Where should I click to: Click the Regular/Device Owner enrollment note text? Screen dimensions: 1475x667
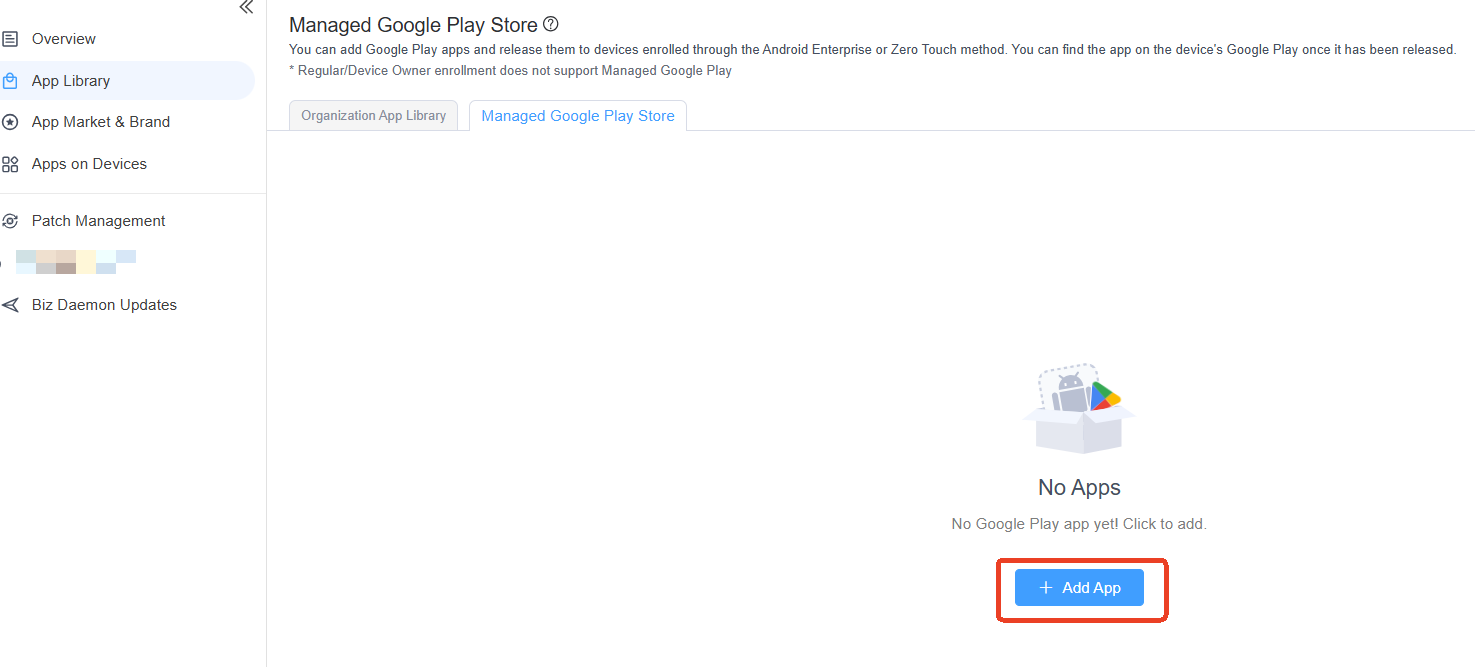click(x=510, y=71)
